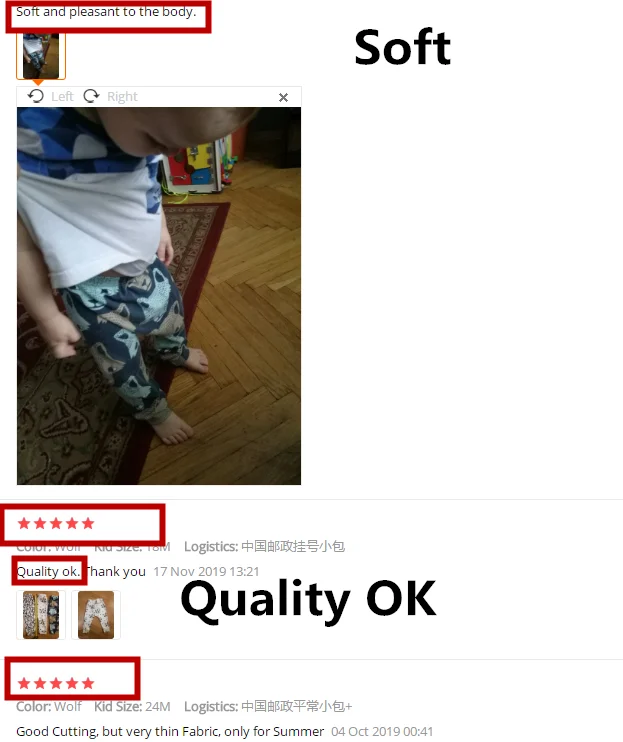
Task: Select the Left rotation label
Action: coord(62,97)
